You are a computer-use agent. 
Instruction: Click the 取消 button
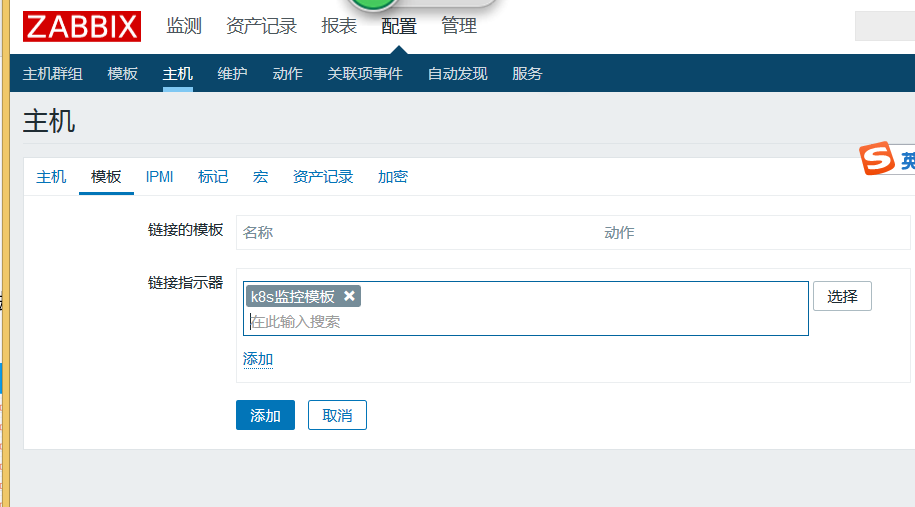coord(337,415)
